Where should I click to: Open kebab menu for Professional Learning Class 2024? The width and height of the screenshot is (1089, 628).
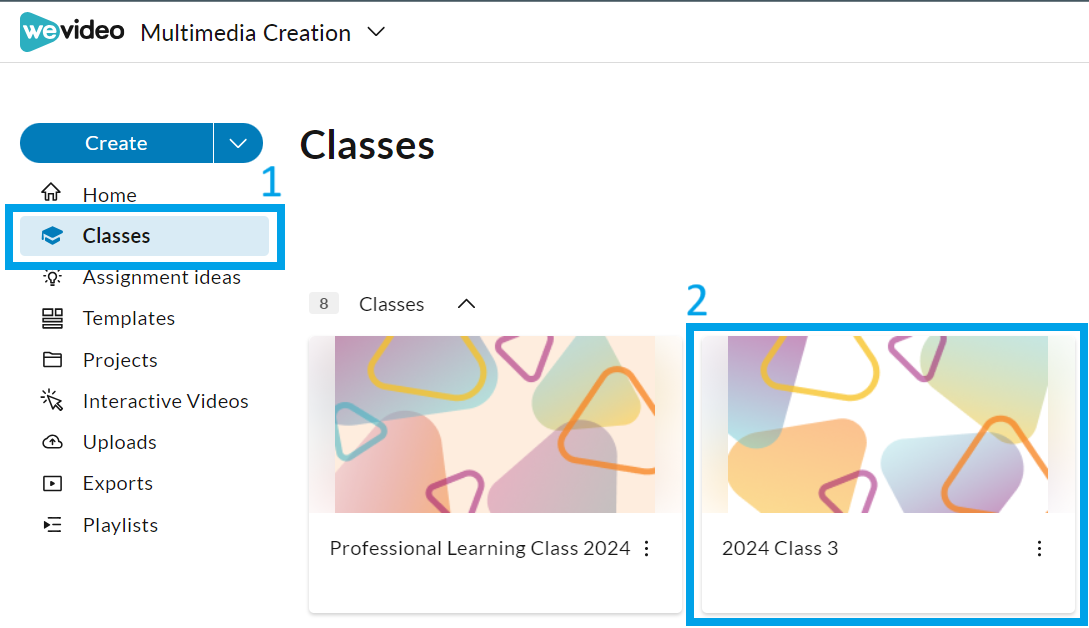click(x=647, y=548)
